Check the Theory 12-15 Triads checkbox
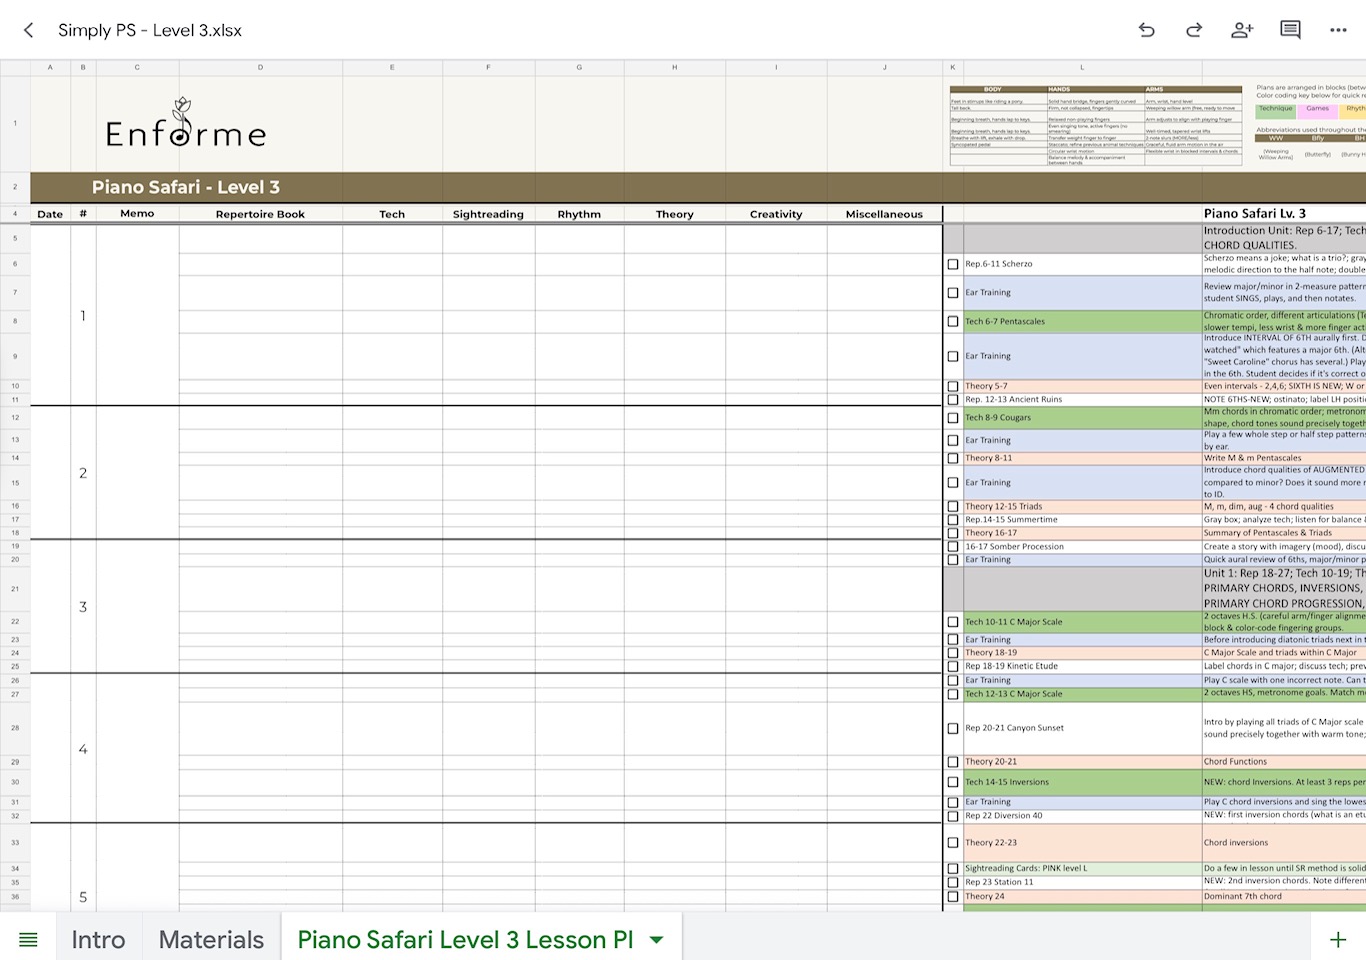The width and height of the screenshot is (1366, 960). 953,507
